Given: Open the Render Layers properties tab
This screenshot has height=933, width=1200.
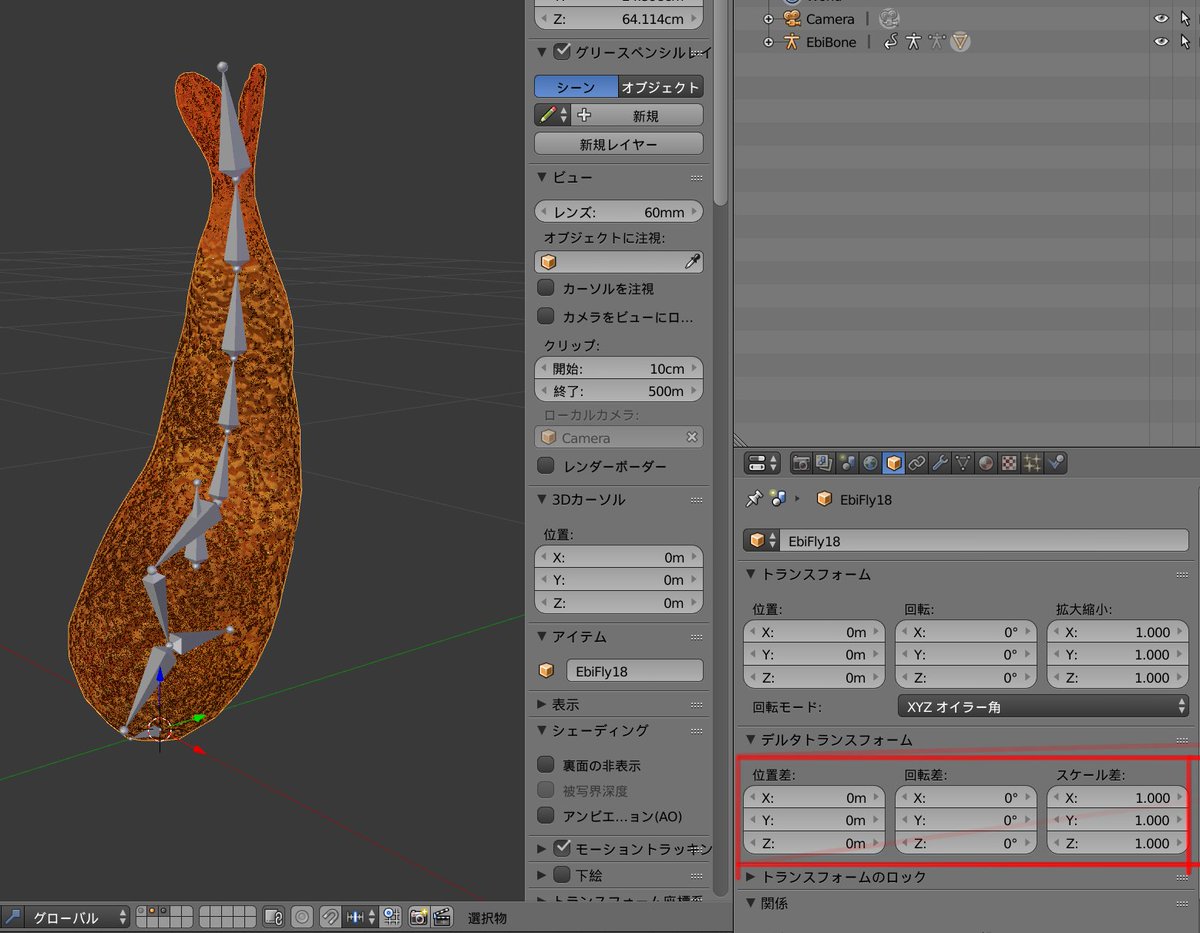Looking at the screenshot, I should pos(824,463).
